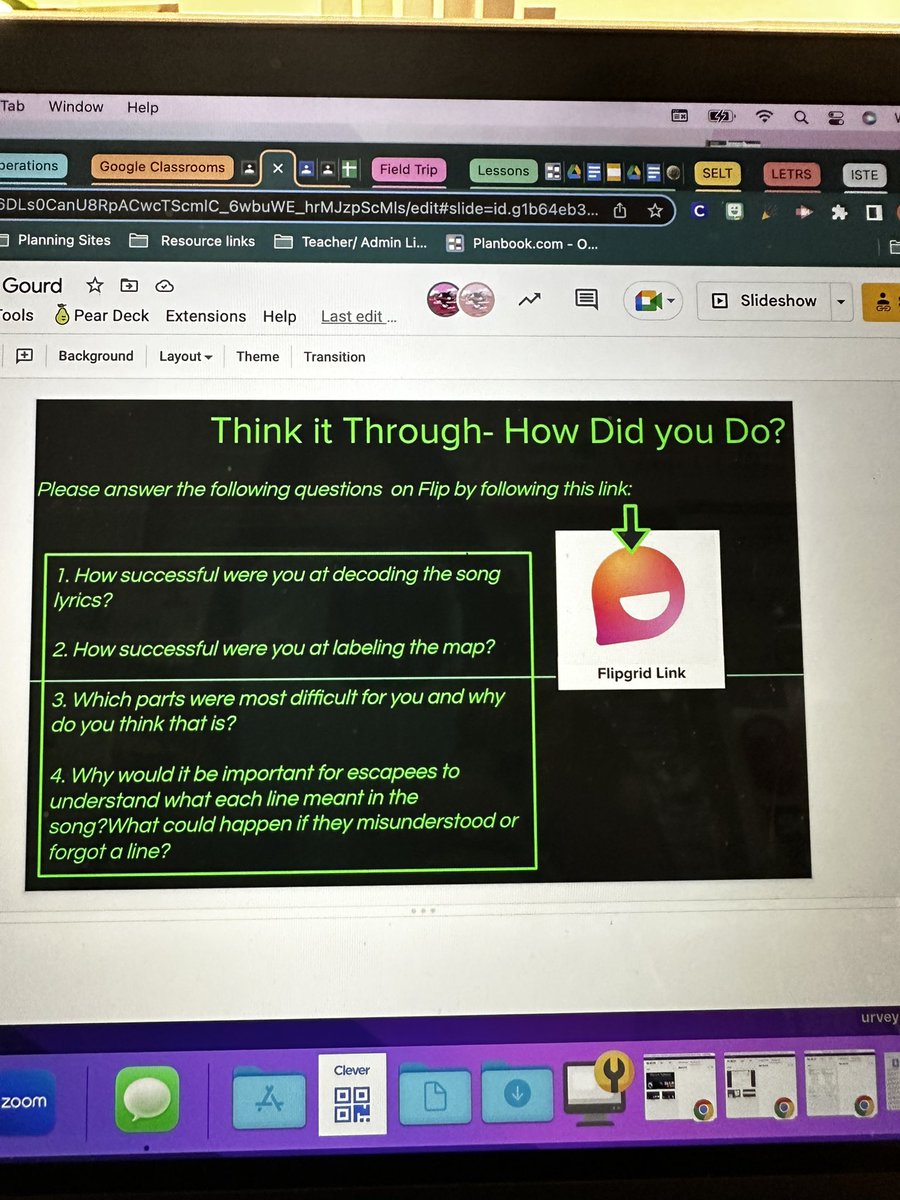Image resolution: width=900 pixels, height=1200 pixels.
Task: Open the Help menu in Slides
Action: (280, 316)
